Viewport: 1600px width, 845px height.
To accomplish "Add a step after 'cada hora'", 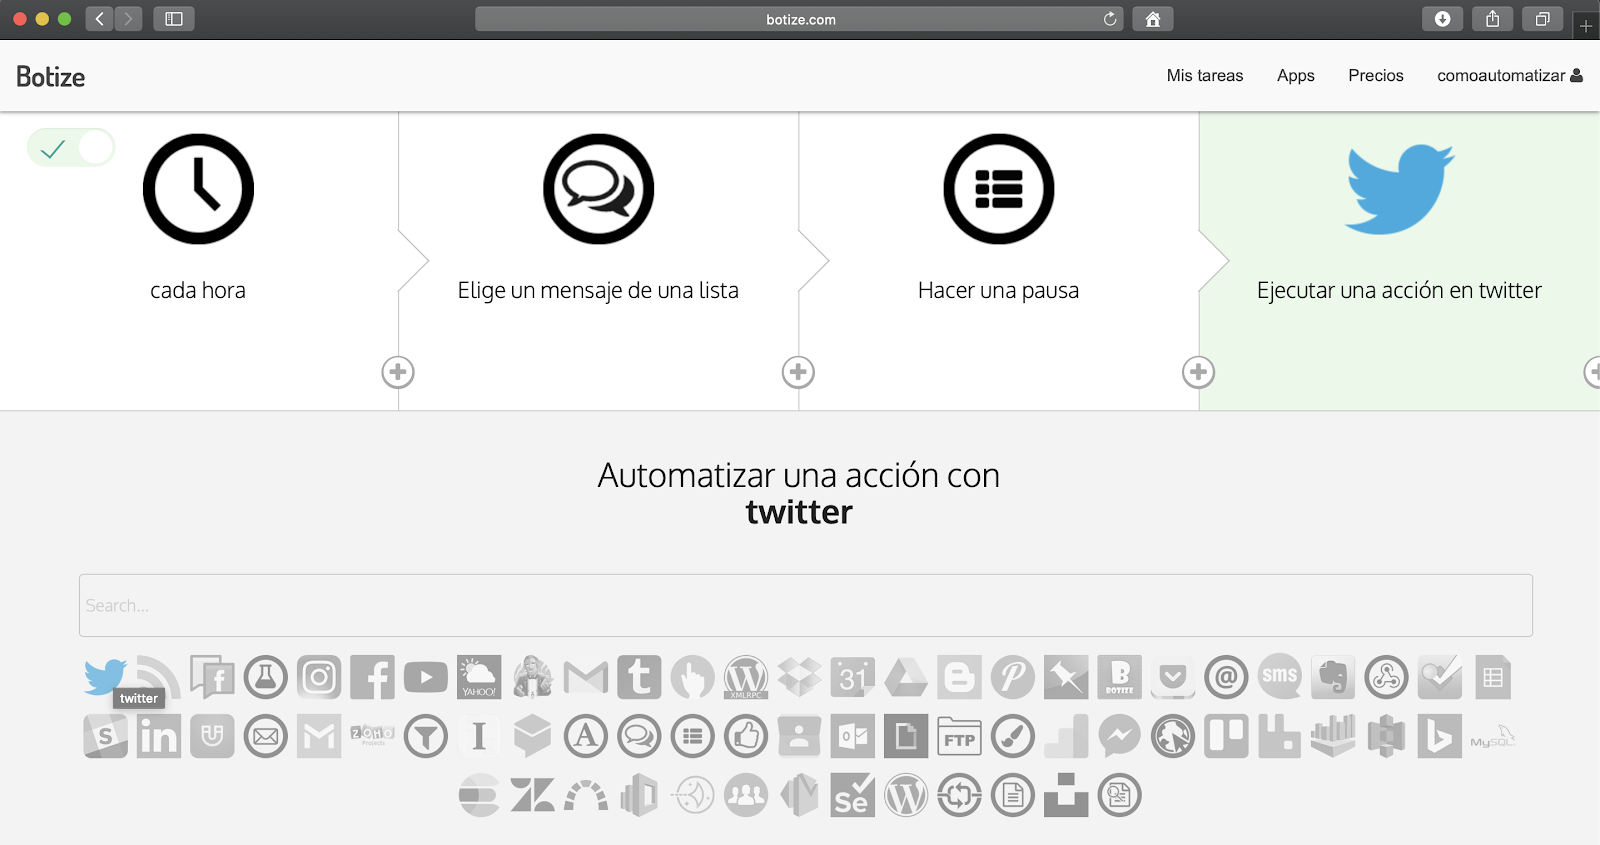I will 398,372.
